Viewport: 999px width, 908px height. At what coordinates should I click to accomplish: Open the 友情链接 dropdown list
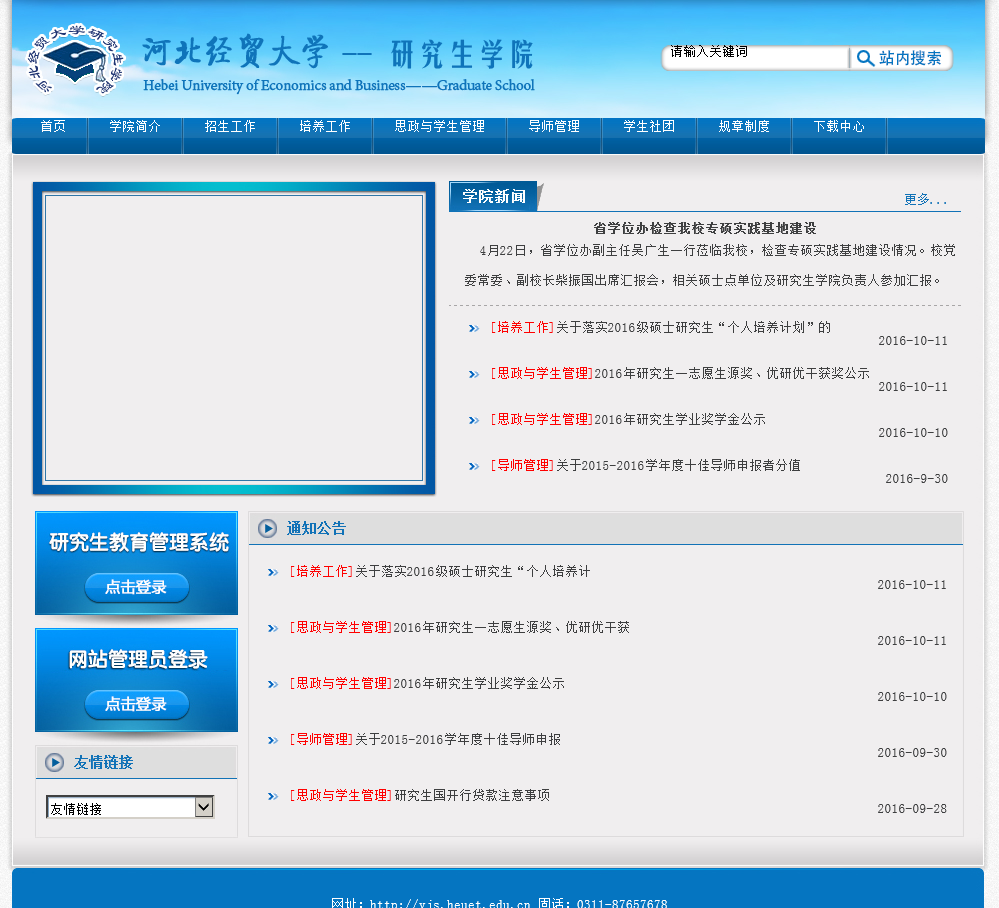coord(130,807)
